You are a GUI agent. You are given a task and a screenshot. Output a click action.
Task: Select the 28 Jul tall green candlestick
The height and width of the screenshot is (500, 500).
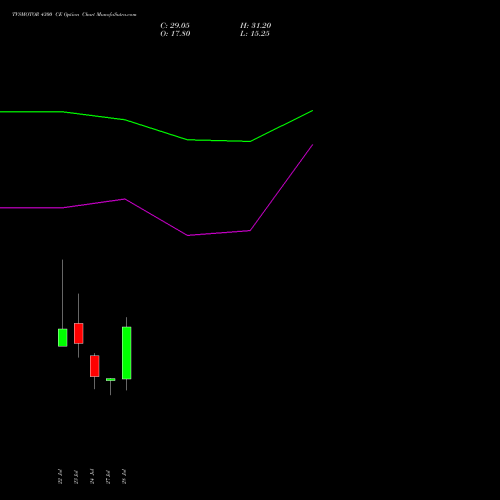click(x=126, y=353)
